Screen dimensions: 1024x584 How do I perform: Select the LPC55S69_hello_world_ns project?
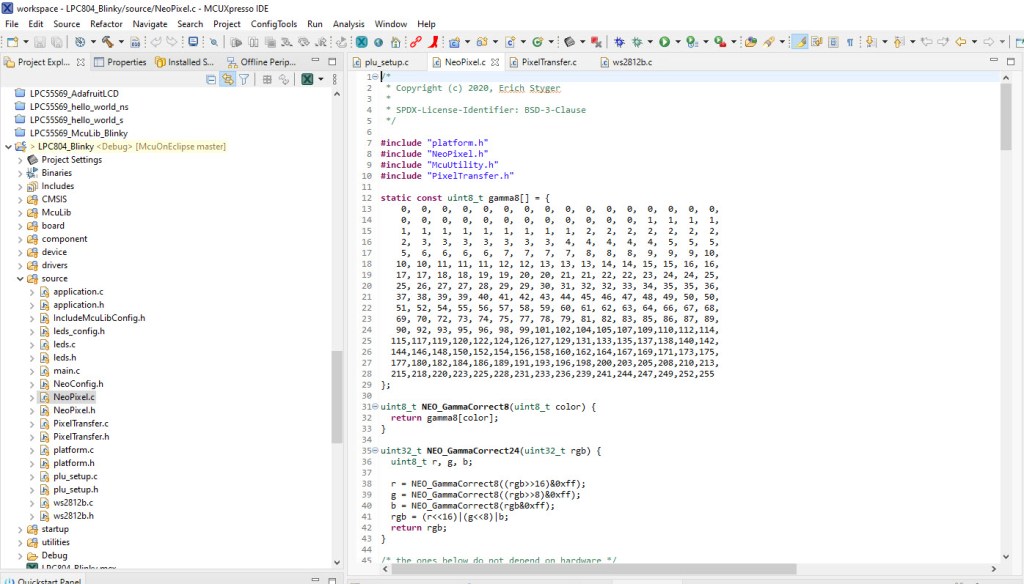[x=78, y=106]
